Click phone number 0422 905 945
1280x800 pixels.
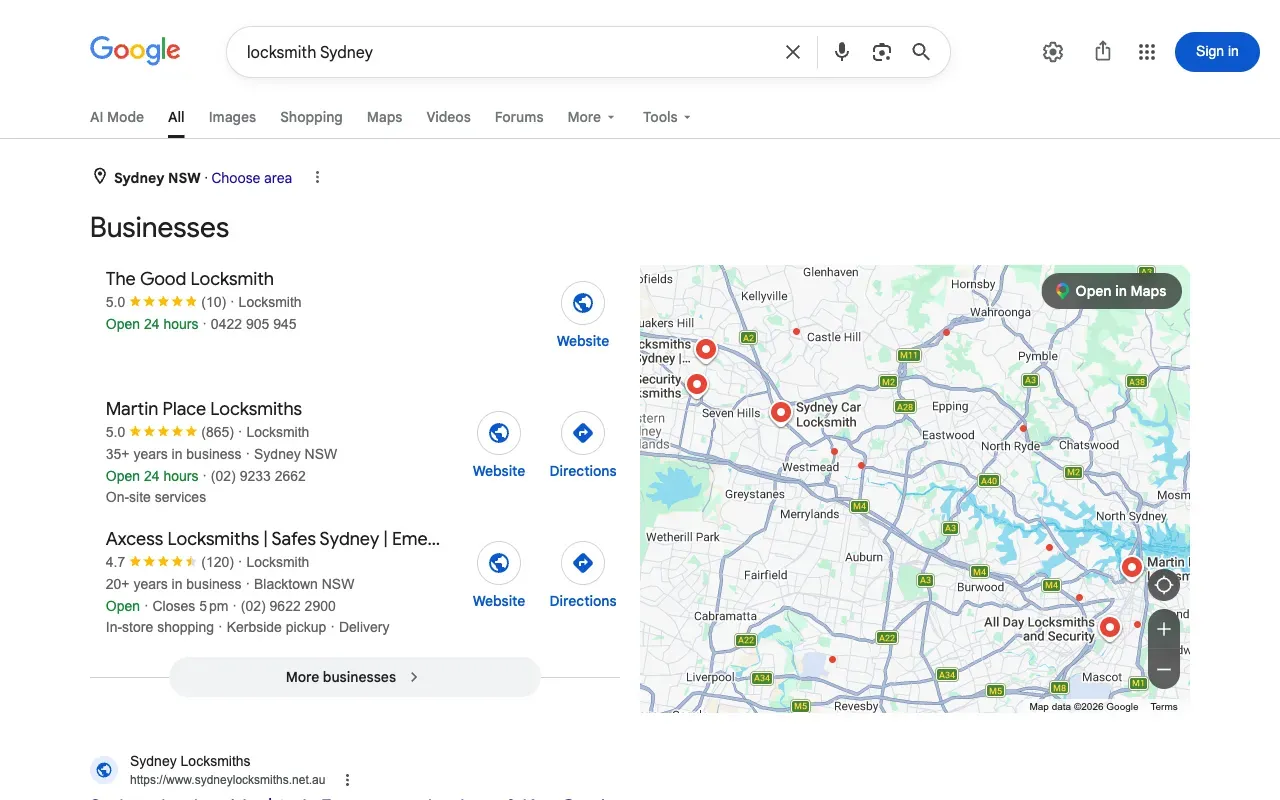[x=253, y=324]
